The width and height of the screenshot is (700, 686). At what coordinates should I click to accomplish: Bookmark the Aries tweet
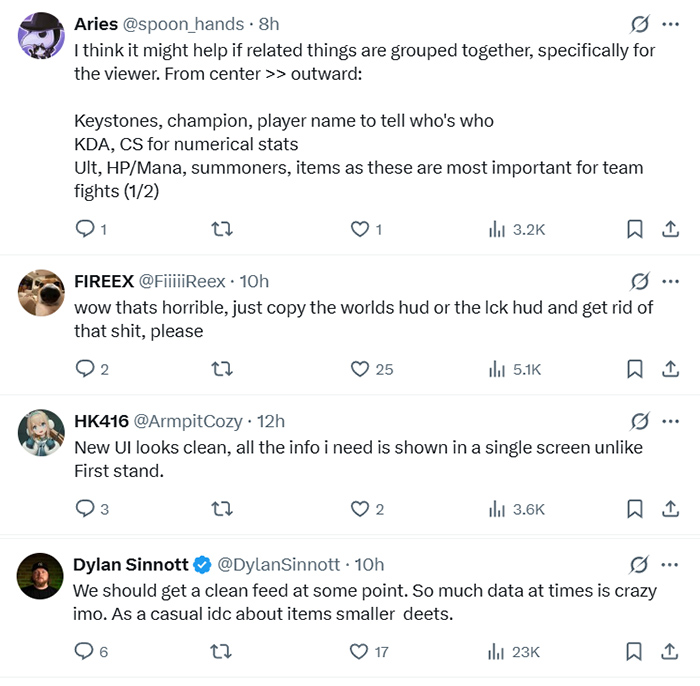coord(634,230)
